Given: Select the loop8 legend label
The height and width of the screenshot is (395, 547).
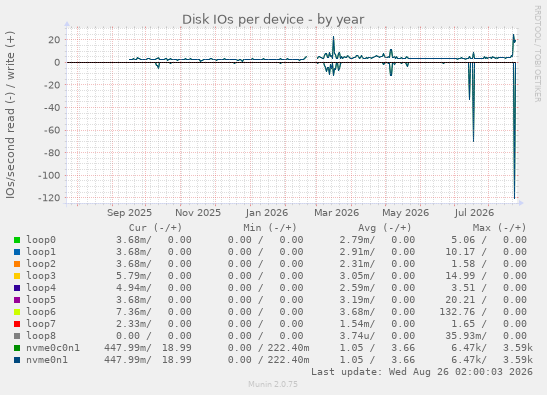Looking at the screenshot, I should (x=41, y=335).
